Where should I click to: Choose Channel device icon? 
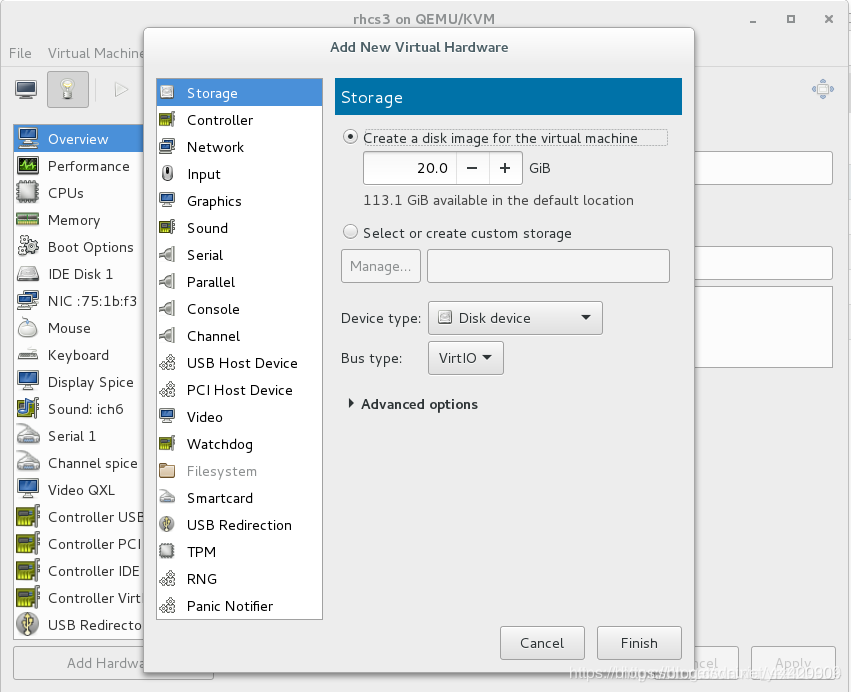coord(167,335)
